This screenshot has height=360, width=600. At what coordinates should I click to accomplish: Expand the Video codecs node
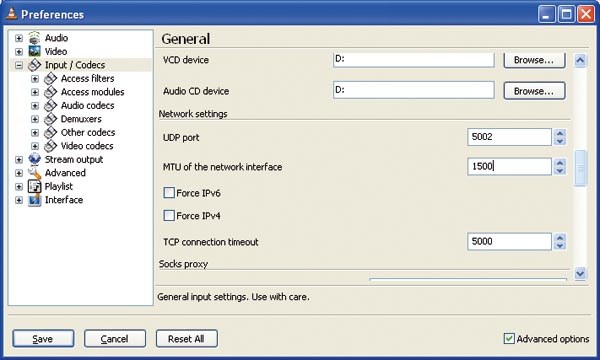35,146
